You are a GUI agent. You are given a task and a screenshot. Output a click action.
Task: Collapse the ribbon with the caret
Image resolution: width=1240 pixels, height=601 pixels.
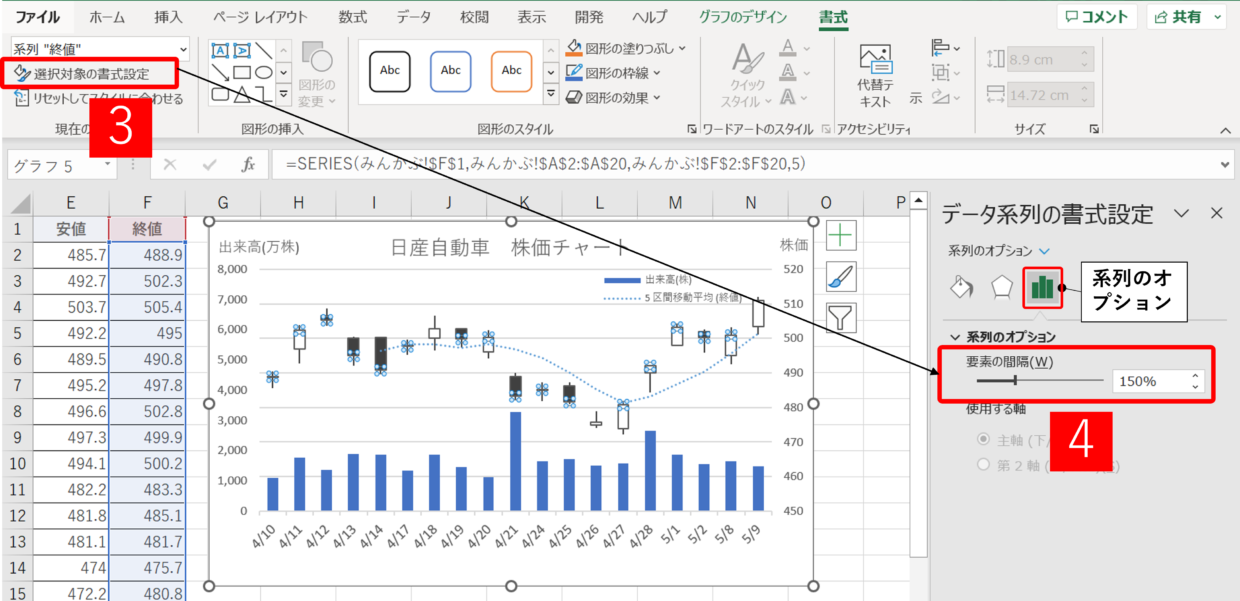point(1226,129)
